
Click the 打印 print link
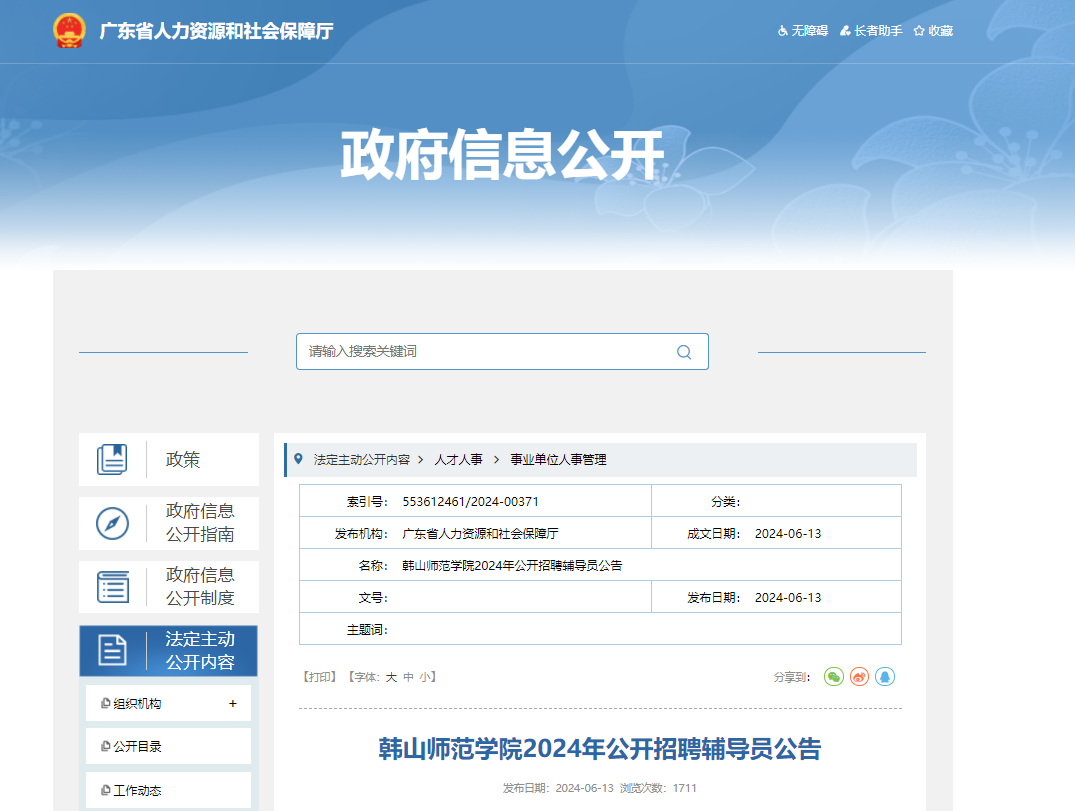click(320, 677)
